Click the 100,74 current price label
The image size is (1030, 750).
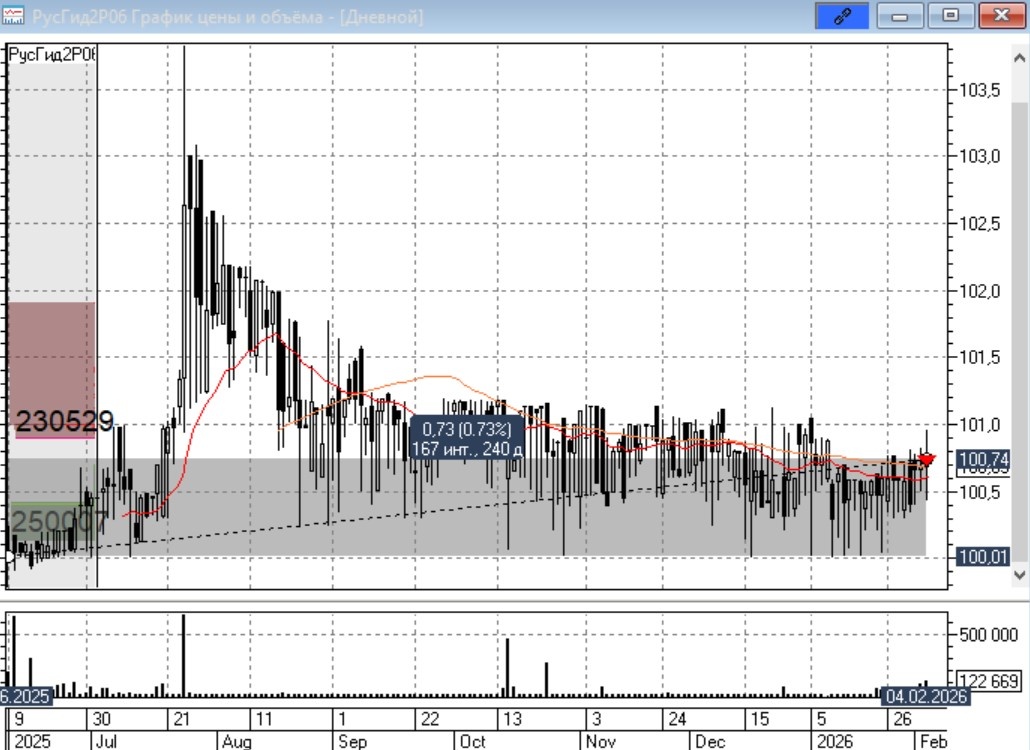[983, 459]
